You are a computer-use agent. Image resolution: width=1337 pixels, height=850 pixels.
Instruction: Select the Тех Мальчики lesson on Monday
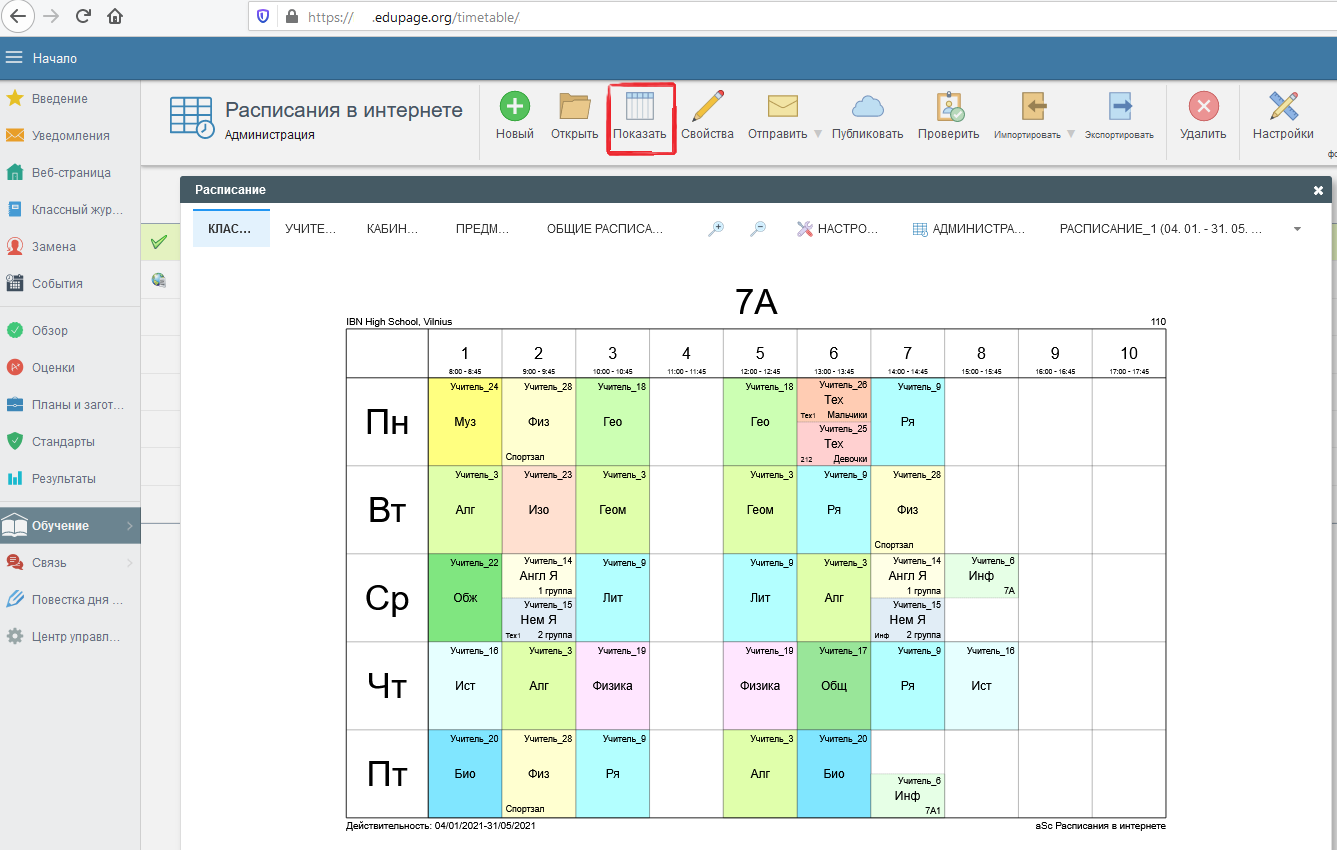click(x=834, y=400)
